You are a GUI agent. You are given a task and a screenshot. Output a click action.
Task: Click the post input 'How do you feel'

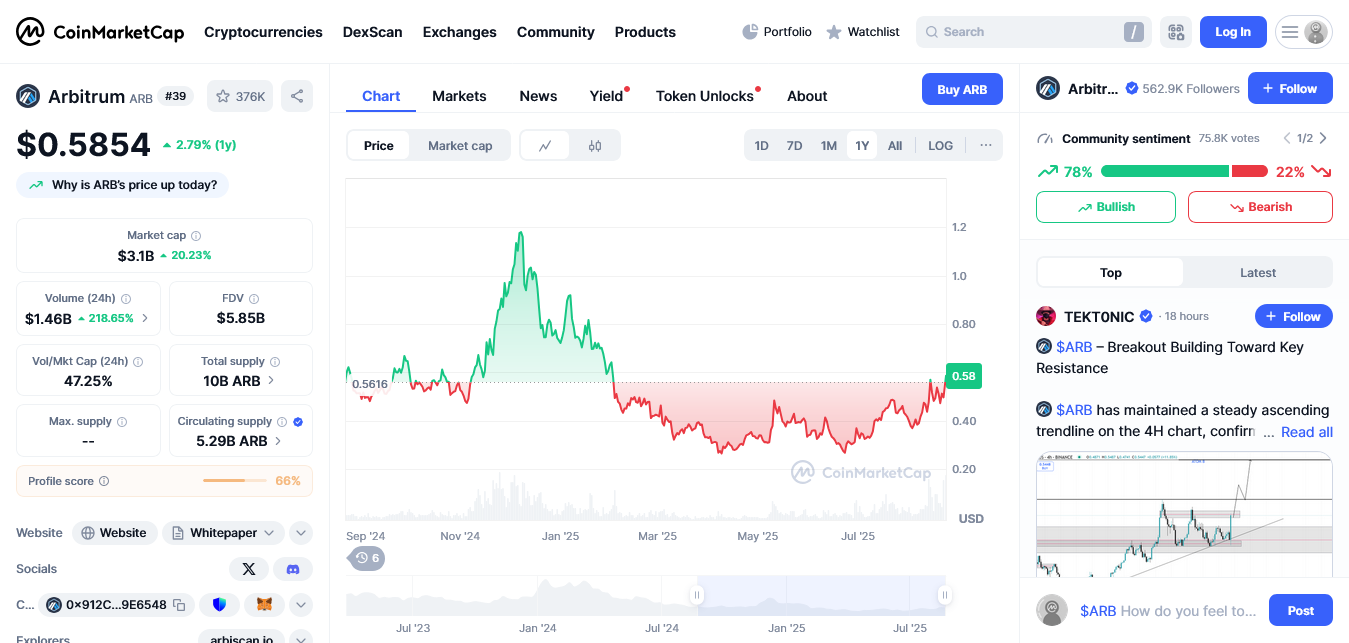pyautogui.click(x=1167, y=611)
